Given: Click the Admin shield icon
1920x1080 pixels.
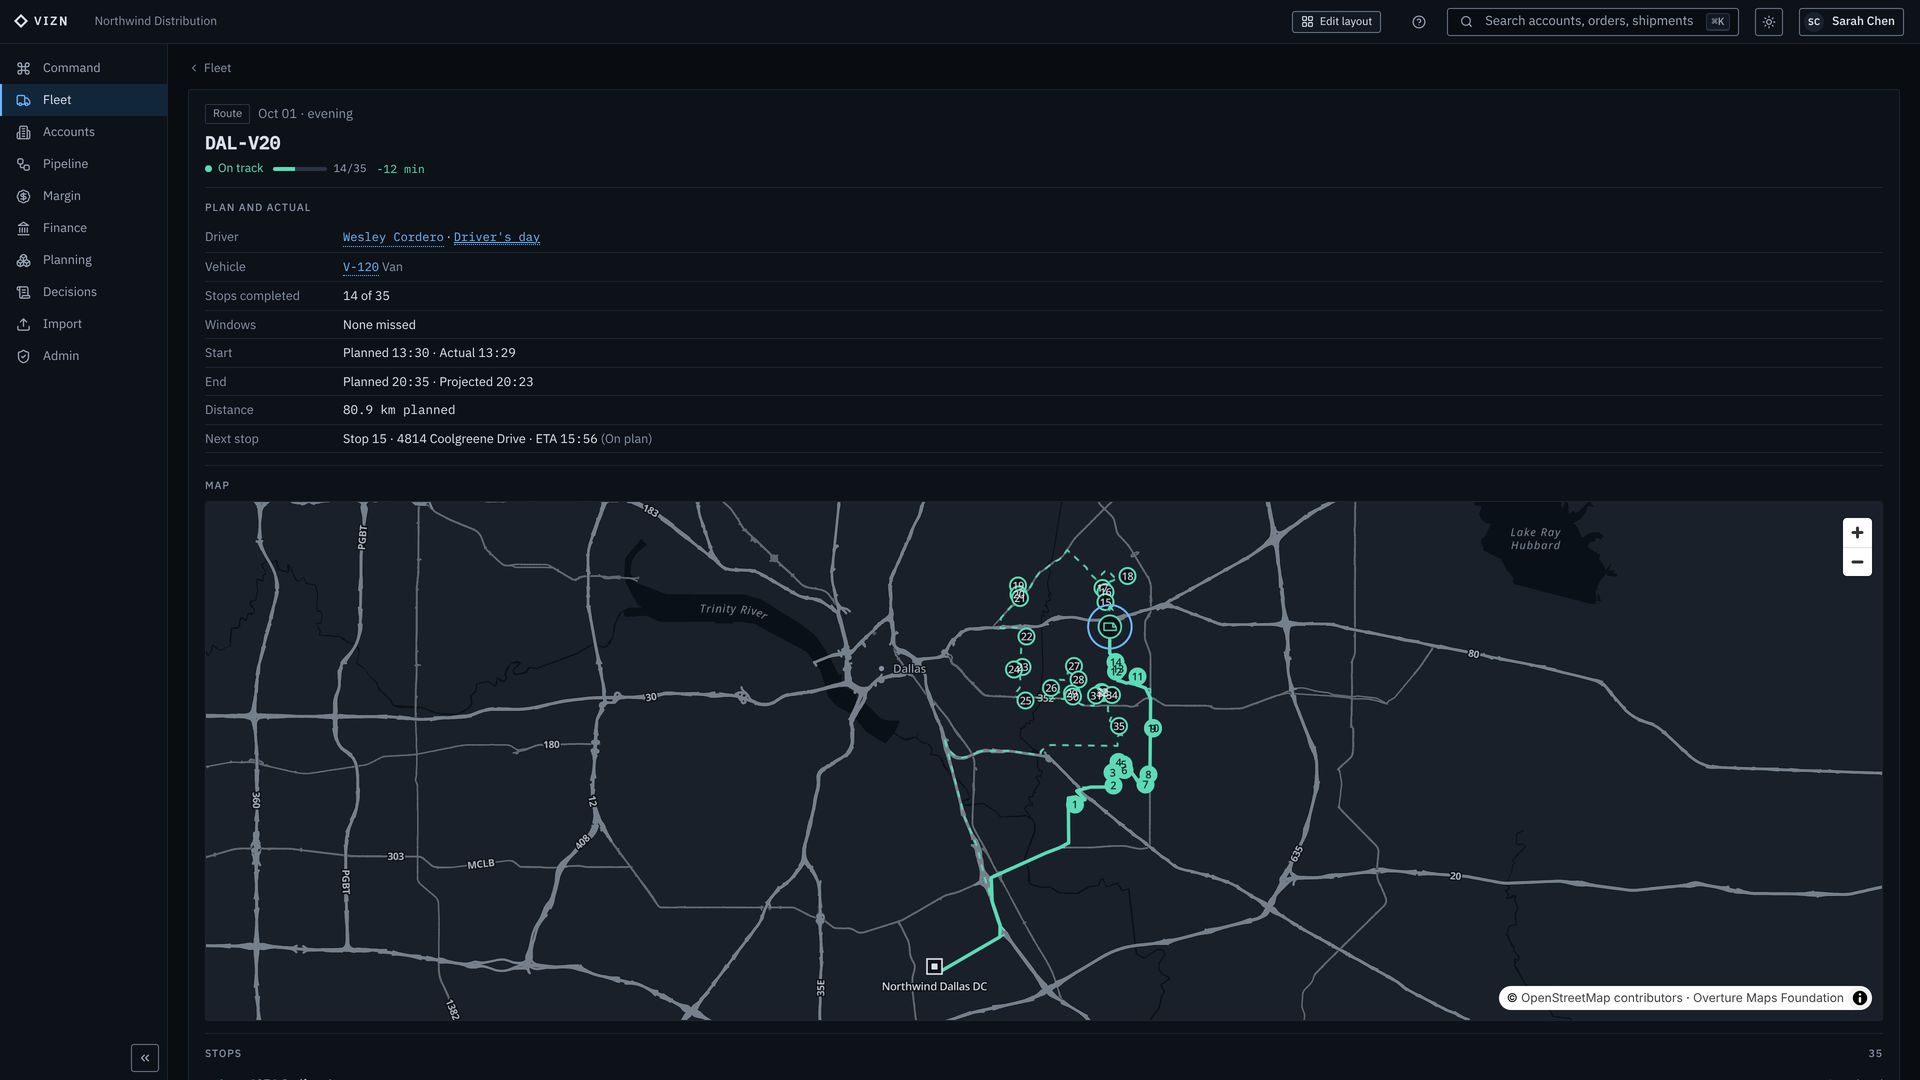Looking at the screenshot, I should pos(23,356).
